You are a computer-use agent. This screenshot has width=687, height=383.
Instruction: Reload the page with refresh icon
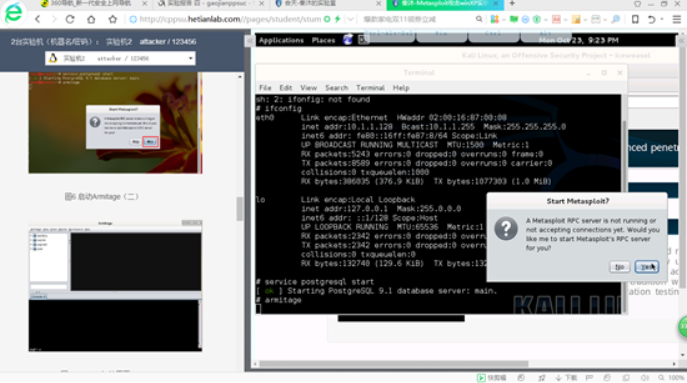[x=70, y=19]
